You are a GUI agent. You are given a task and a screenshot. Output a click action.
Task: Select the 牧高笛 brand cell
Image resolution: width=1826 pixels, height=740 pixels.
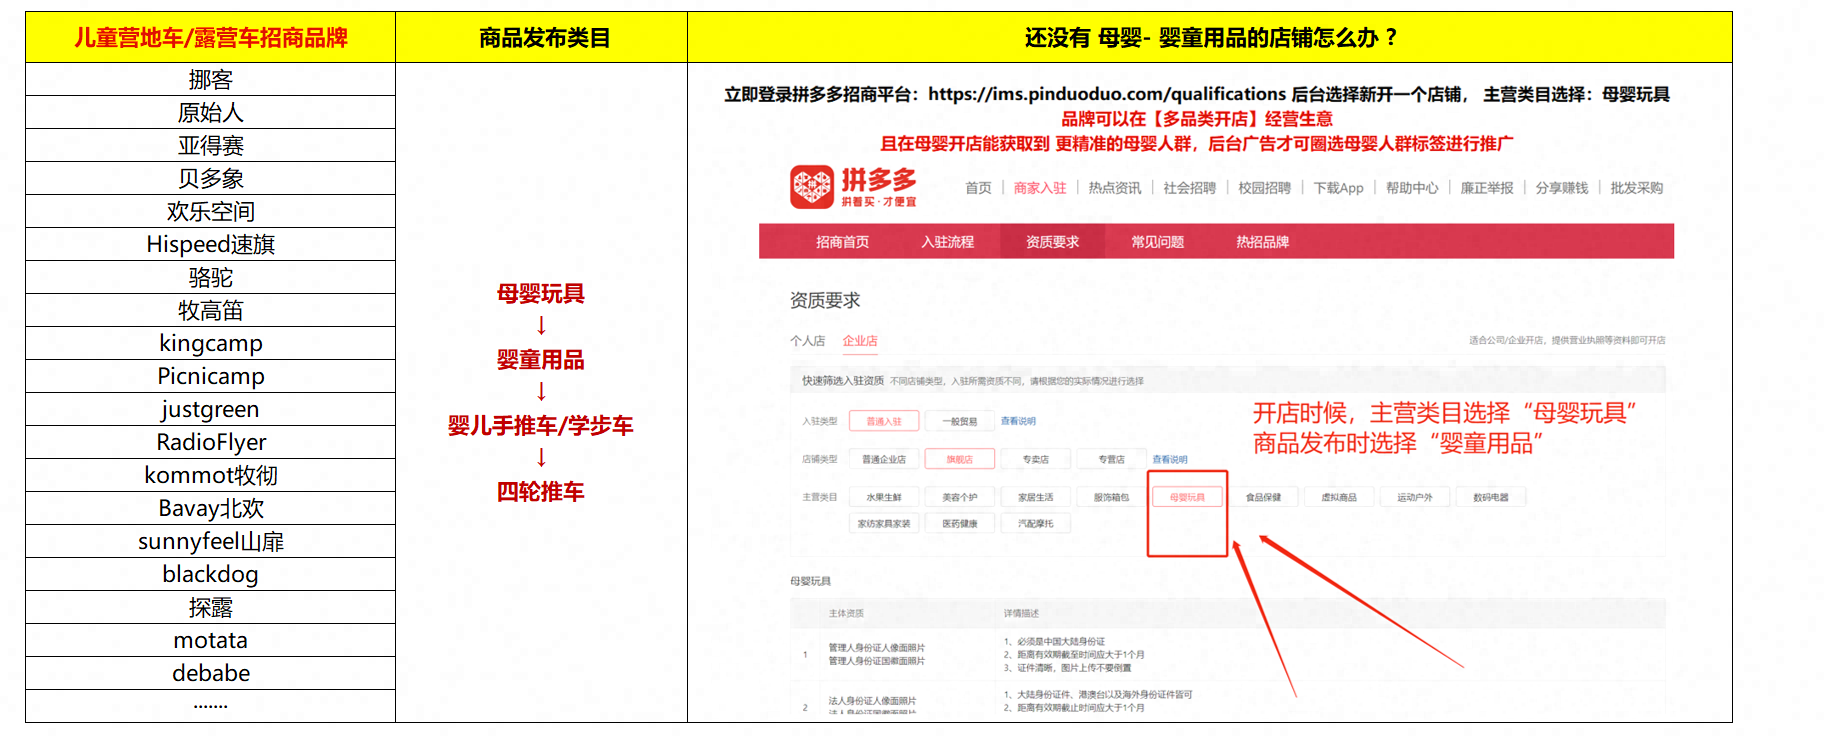click(211, 310)
